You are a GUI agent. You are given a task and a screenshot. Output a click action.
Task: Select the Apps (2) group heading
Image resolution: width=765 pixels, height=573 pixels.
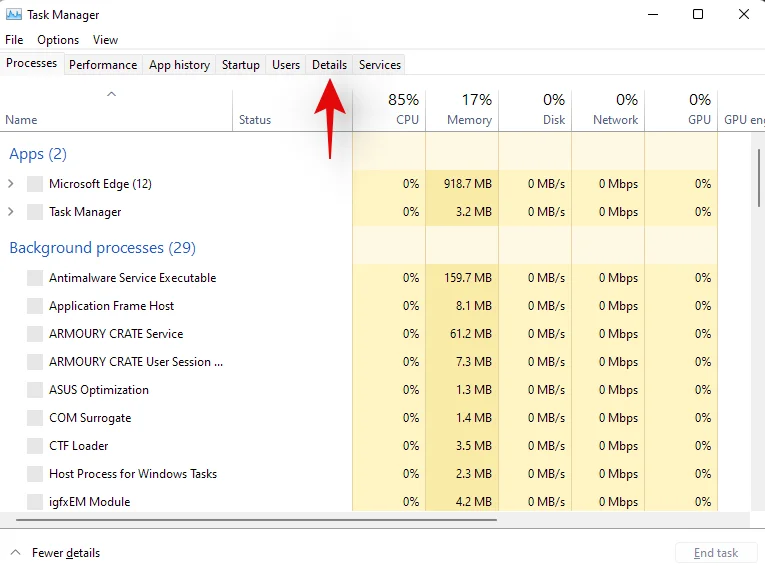pyautogui.click(x=38, y=154)
